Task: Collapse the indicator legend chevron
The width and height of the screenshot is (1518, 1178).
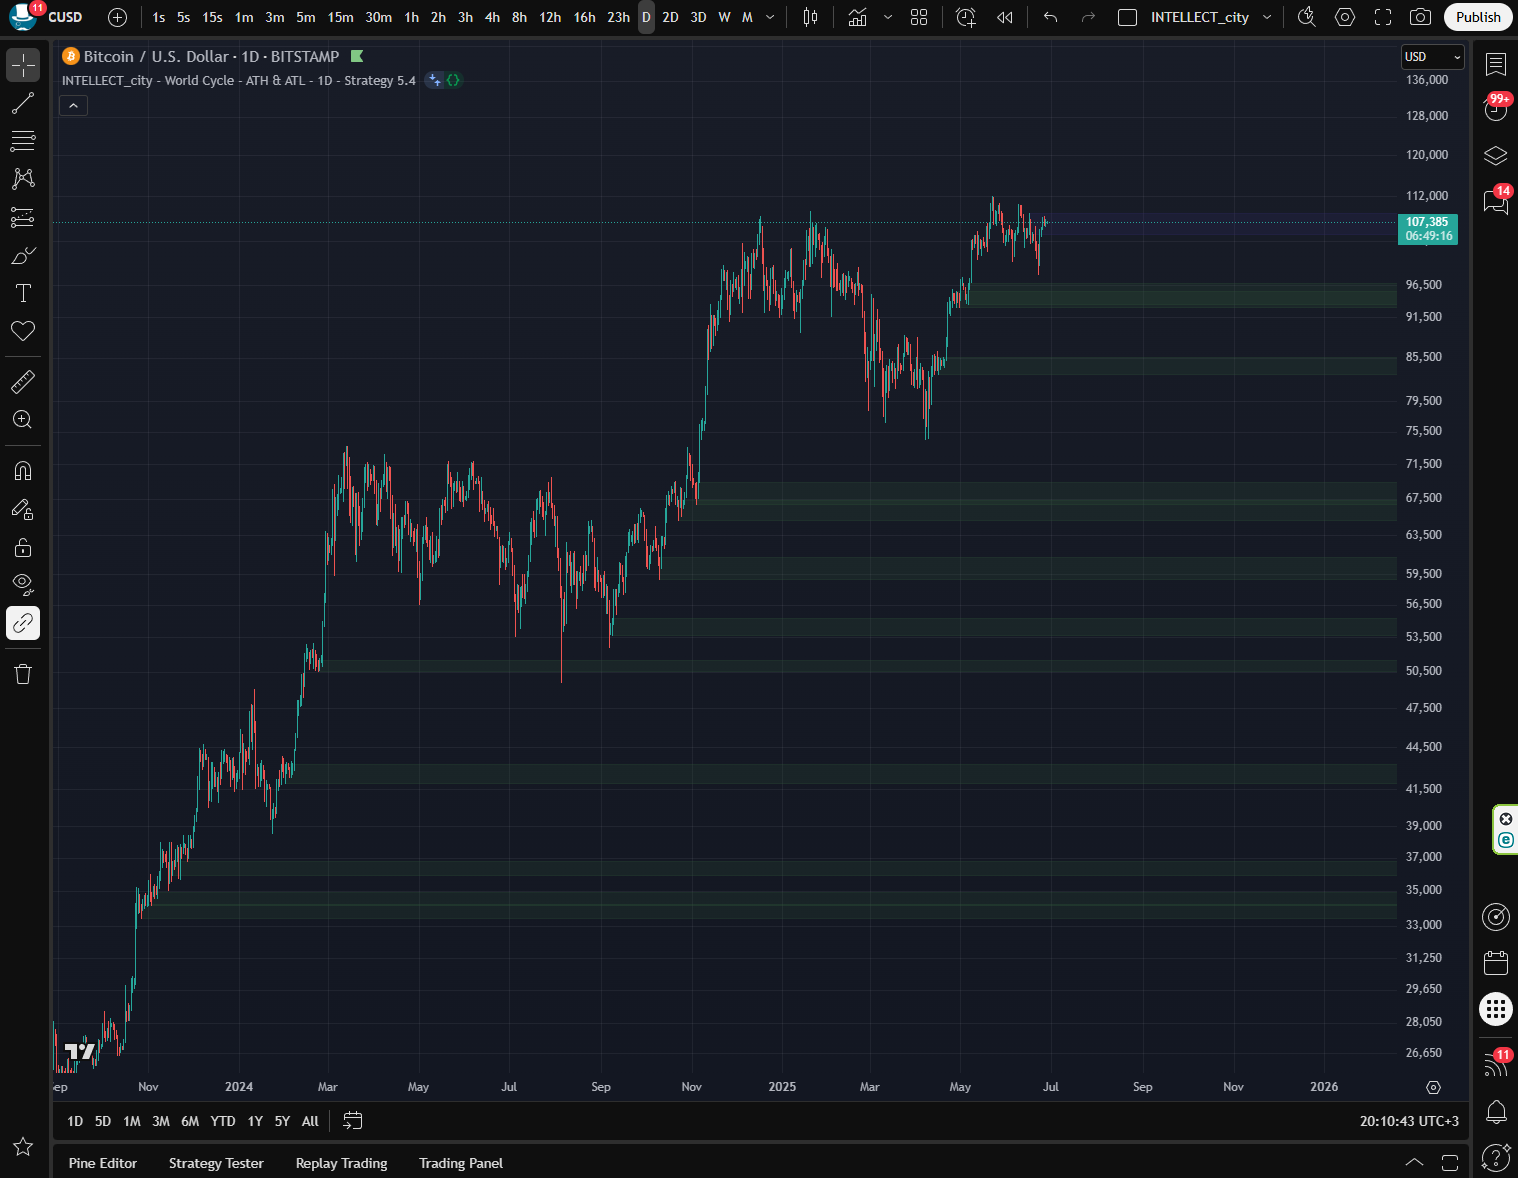Action: pos(73,106)
